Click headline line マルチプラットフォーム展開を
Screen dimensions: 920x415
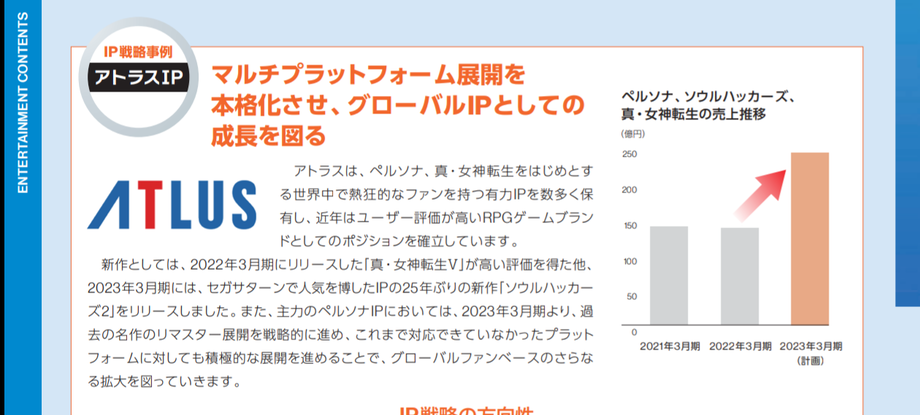point(367,76)
